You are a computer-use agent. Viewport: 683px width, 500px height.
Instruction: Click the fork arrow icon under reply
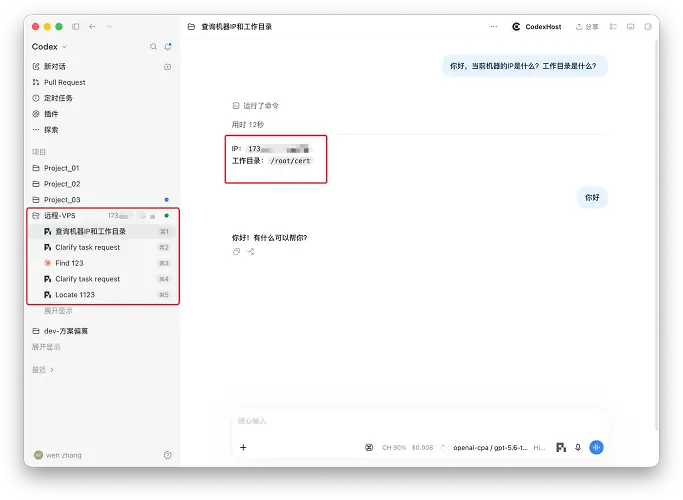(x=251, y=251)
